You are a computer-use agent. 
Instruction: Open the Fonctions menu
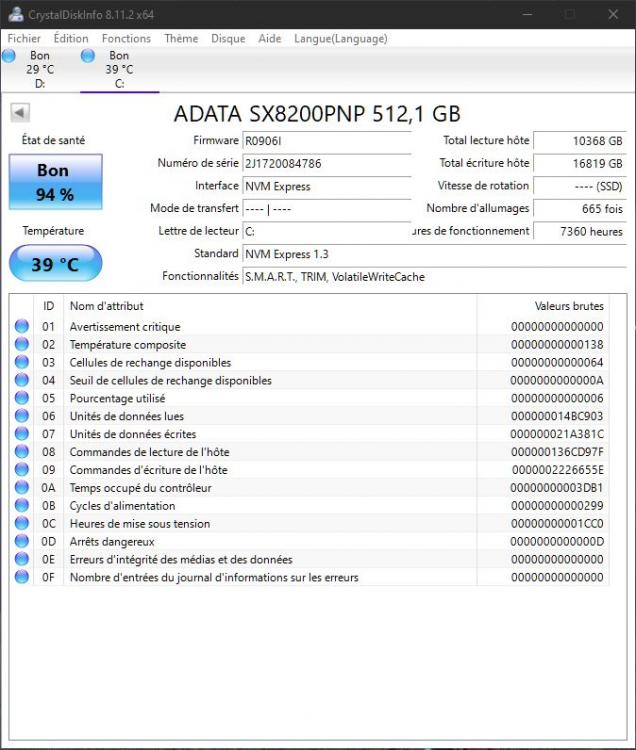(126, 38)
